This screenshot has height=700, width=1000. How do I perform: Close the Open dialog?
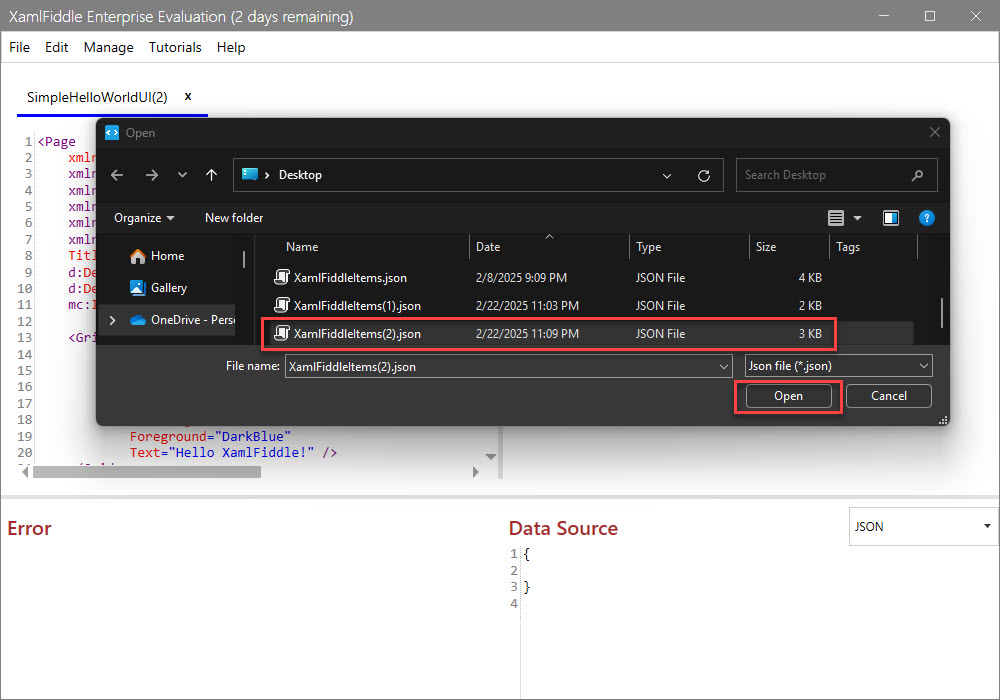click(935, 133)
